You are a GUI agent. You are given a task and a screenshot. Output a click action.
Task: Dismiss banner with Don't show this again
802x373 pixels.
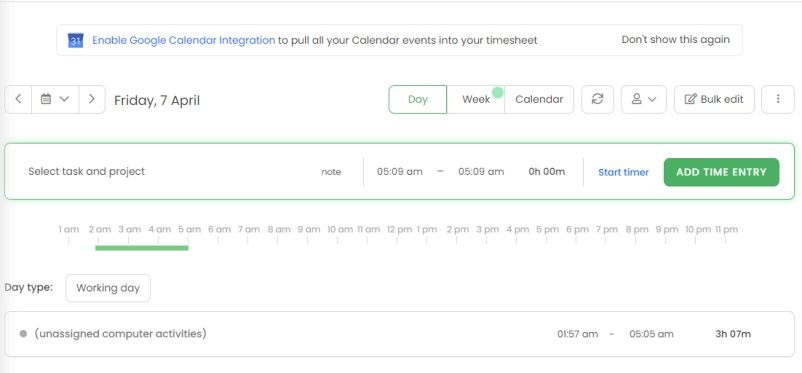[676, 39]
